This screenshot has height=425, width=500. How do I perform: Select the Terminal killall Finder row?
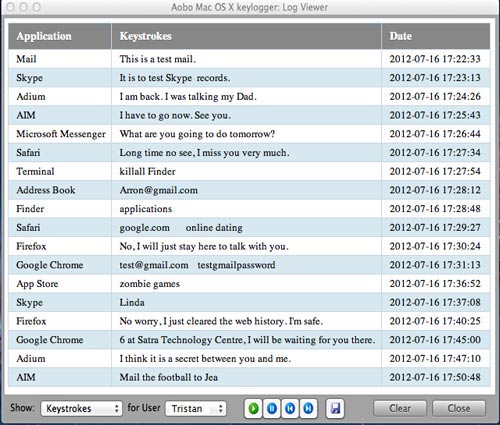pyautogui.click(x=249, y=171)
